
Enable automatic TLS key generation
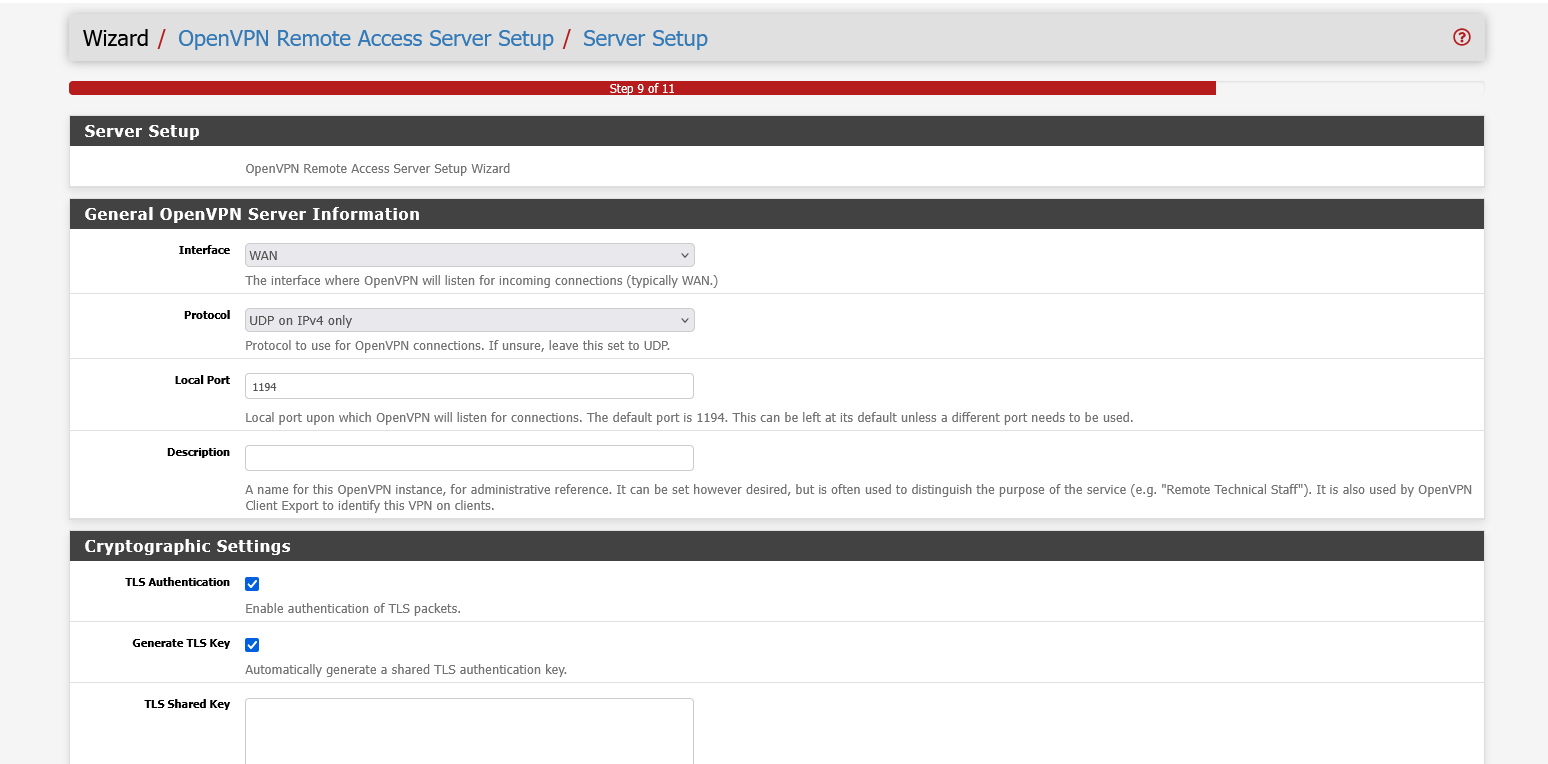[x=252, y=644]
